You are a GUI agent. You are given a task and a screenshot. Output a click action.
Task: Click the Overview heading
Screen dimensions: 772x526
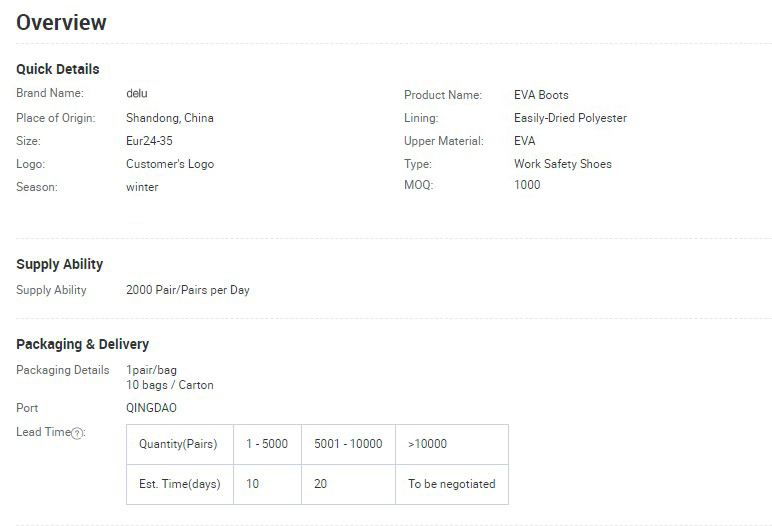pos(61,23)
